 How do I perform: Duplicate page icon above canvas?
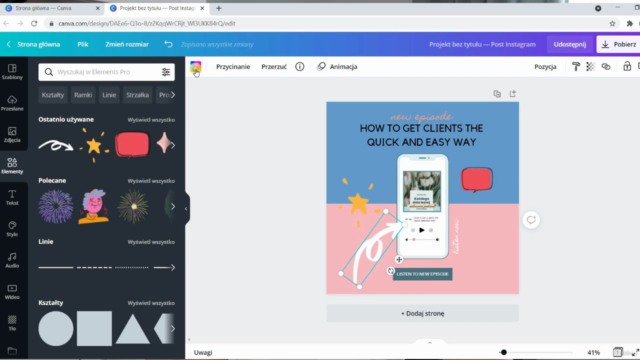[x=497, y=94]
